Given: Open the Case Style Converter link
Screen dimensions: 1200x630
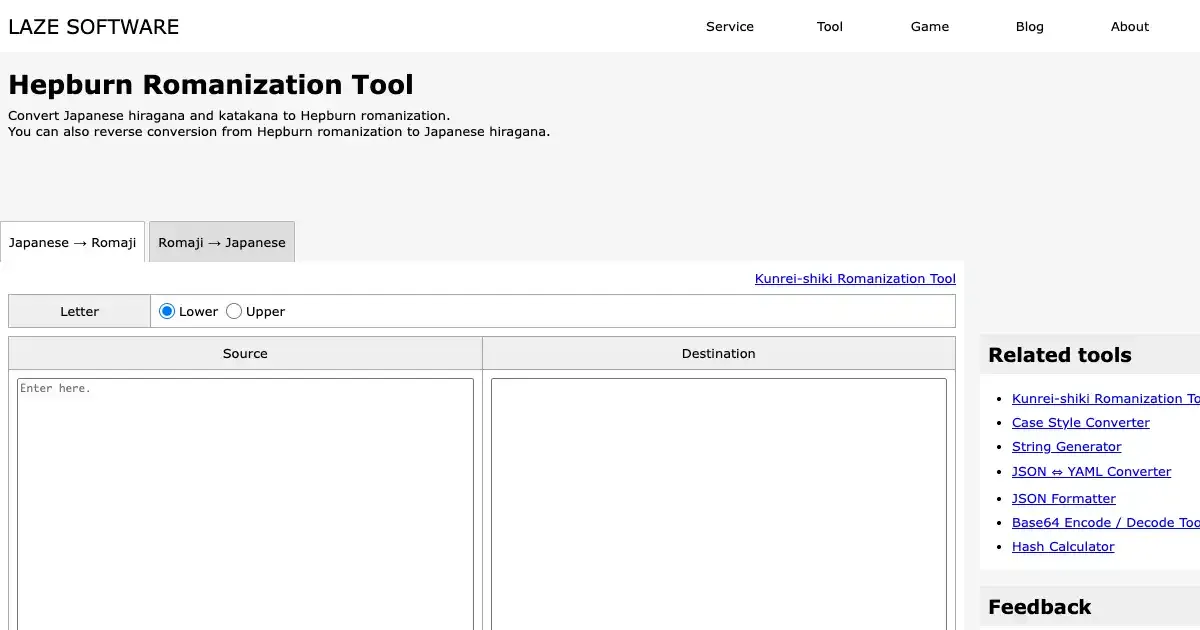Looking at the screenshot, I should [x=1080, y=423].
